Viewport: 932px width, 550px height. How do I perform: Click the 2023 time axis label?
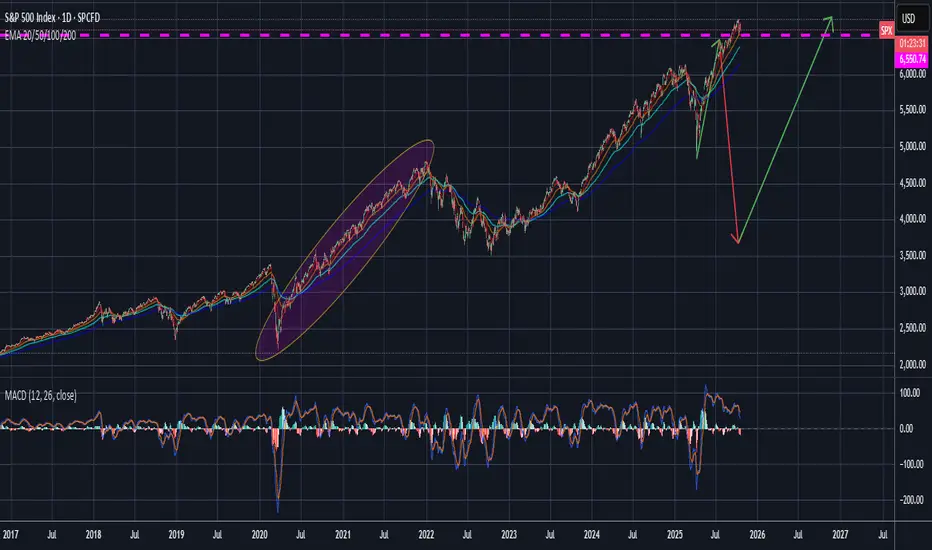(509, 535)
